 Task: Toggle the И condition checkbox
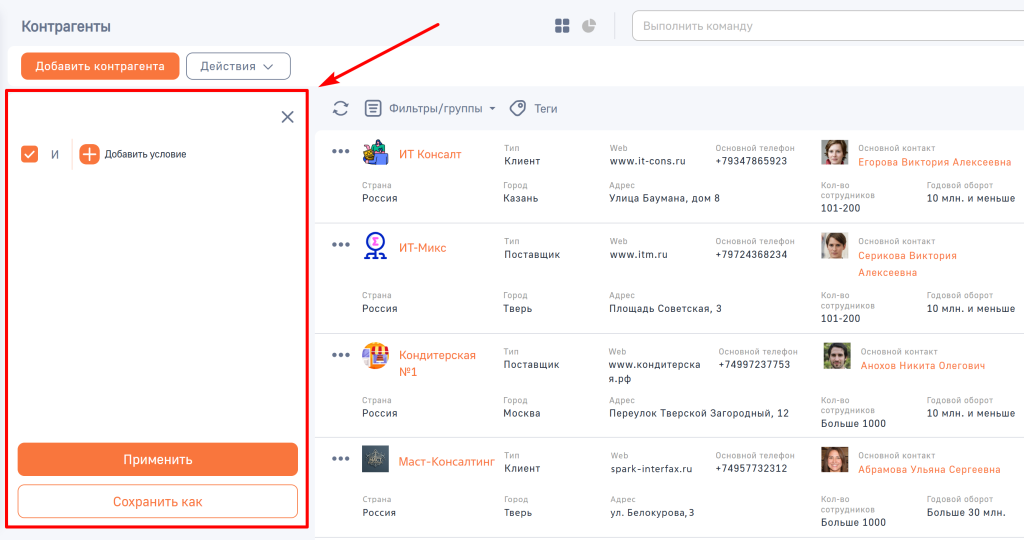click(x=30, y=154)
